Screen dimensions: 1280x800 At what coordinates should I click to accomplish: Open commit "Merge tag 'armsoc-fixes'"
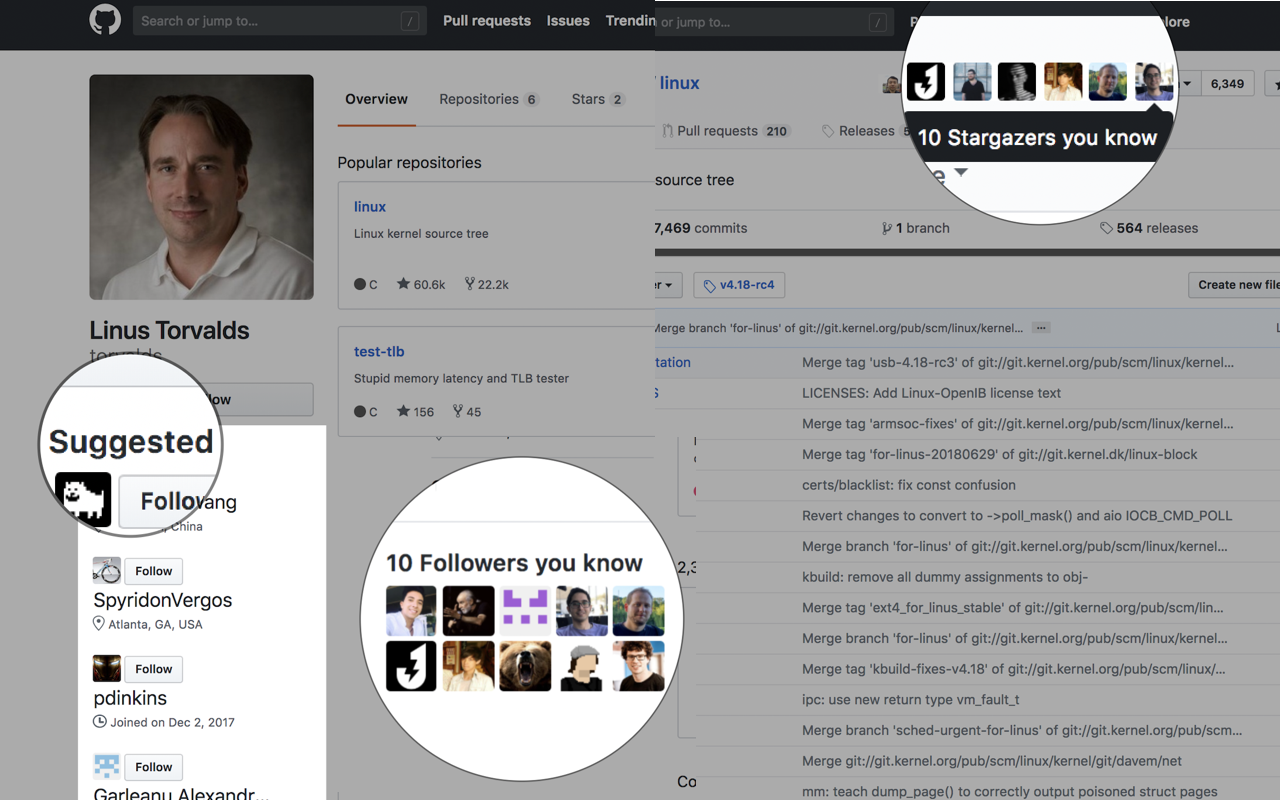pyautogui.click(x=1018, y=423)
